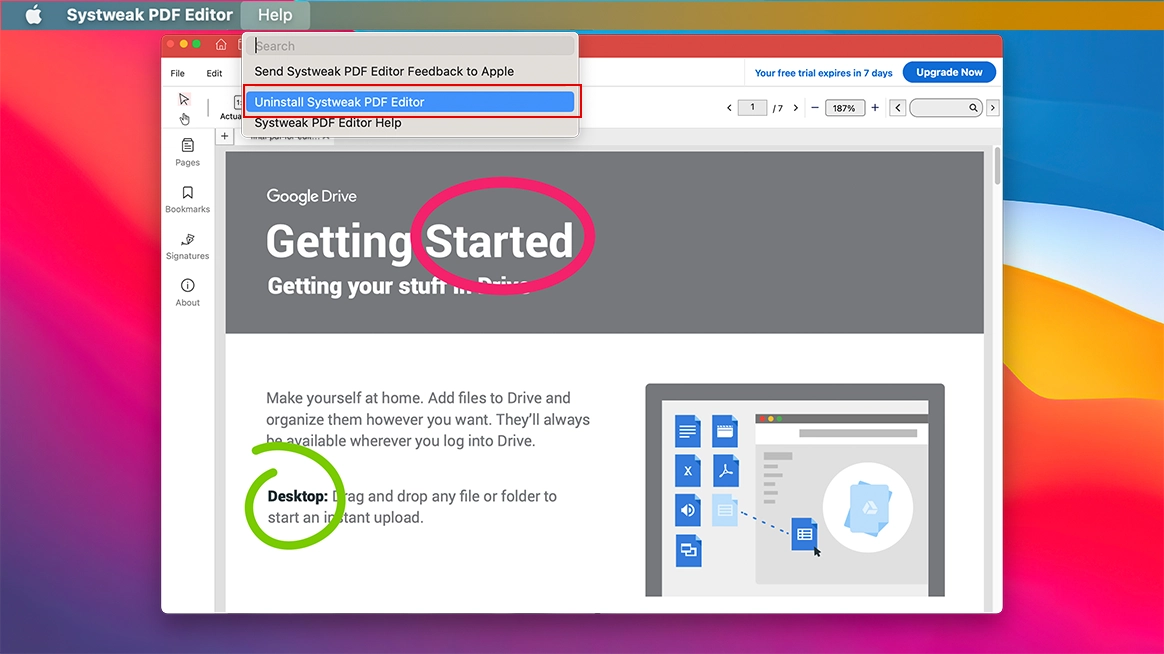Screen dimensions: 1164x654
Task: Click the Help menu search field
Action: (x=413, y=45)
